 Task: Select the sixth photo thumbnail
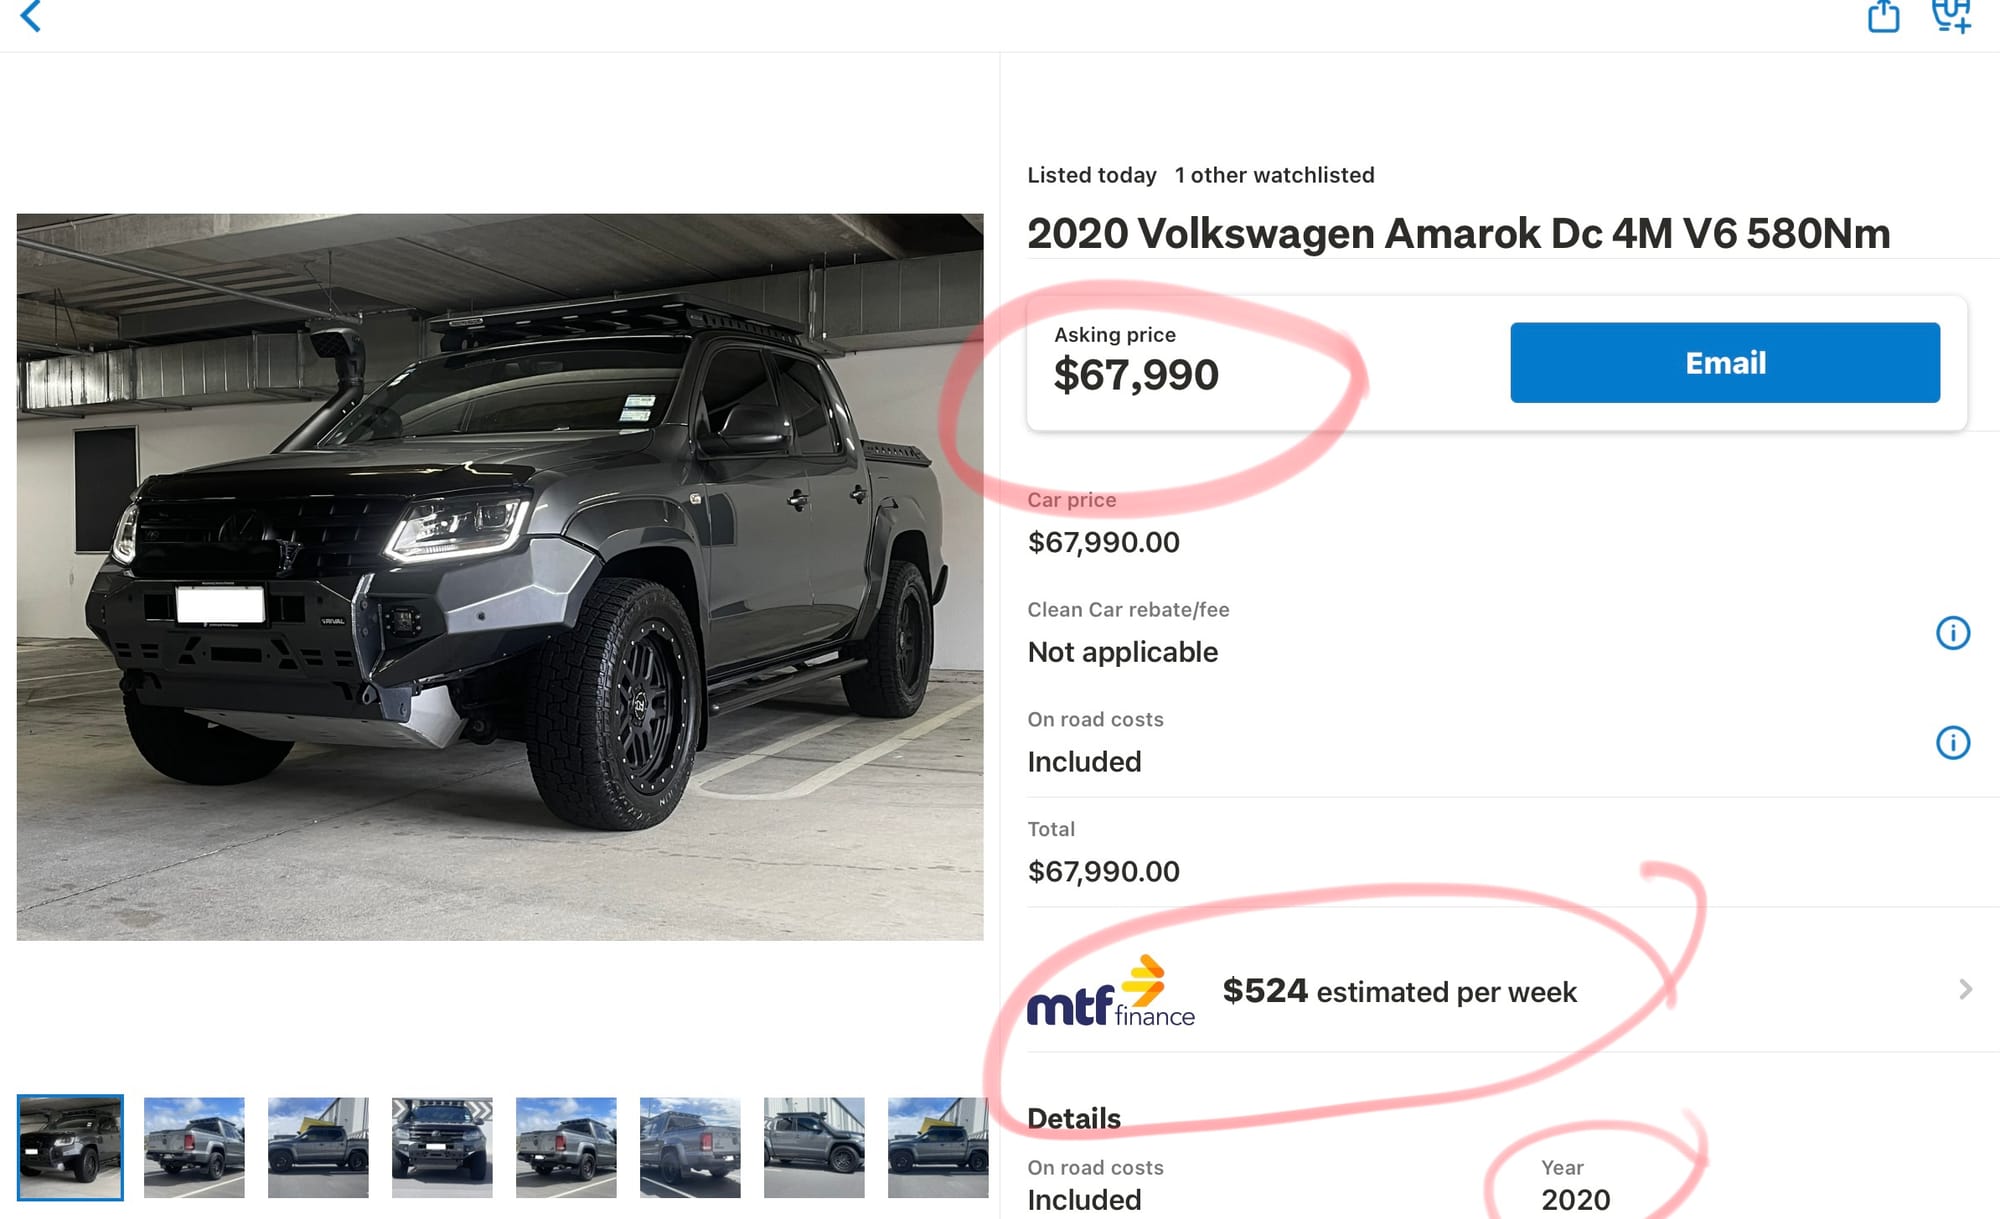coord(690,1147)
